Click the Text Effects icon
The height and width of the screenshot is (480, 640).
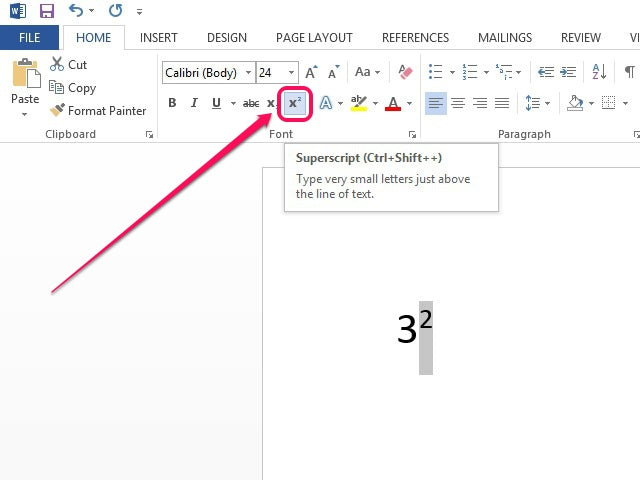click(x=326, y=103)
